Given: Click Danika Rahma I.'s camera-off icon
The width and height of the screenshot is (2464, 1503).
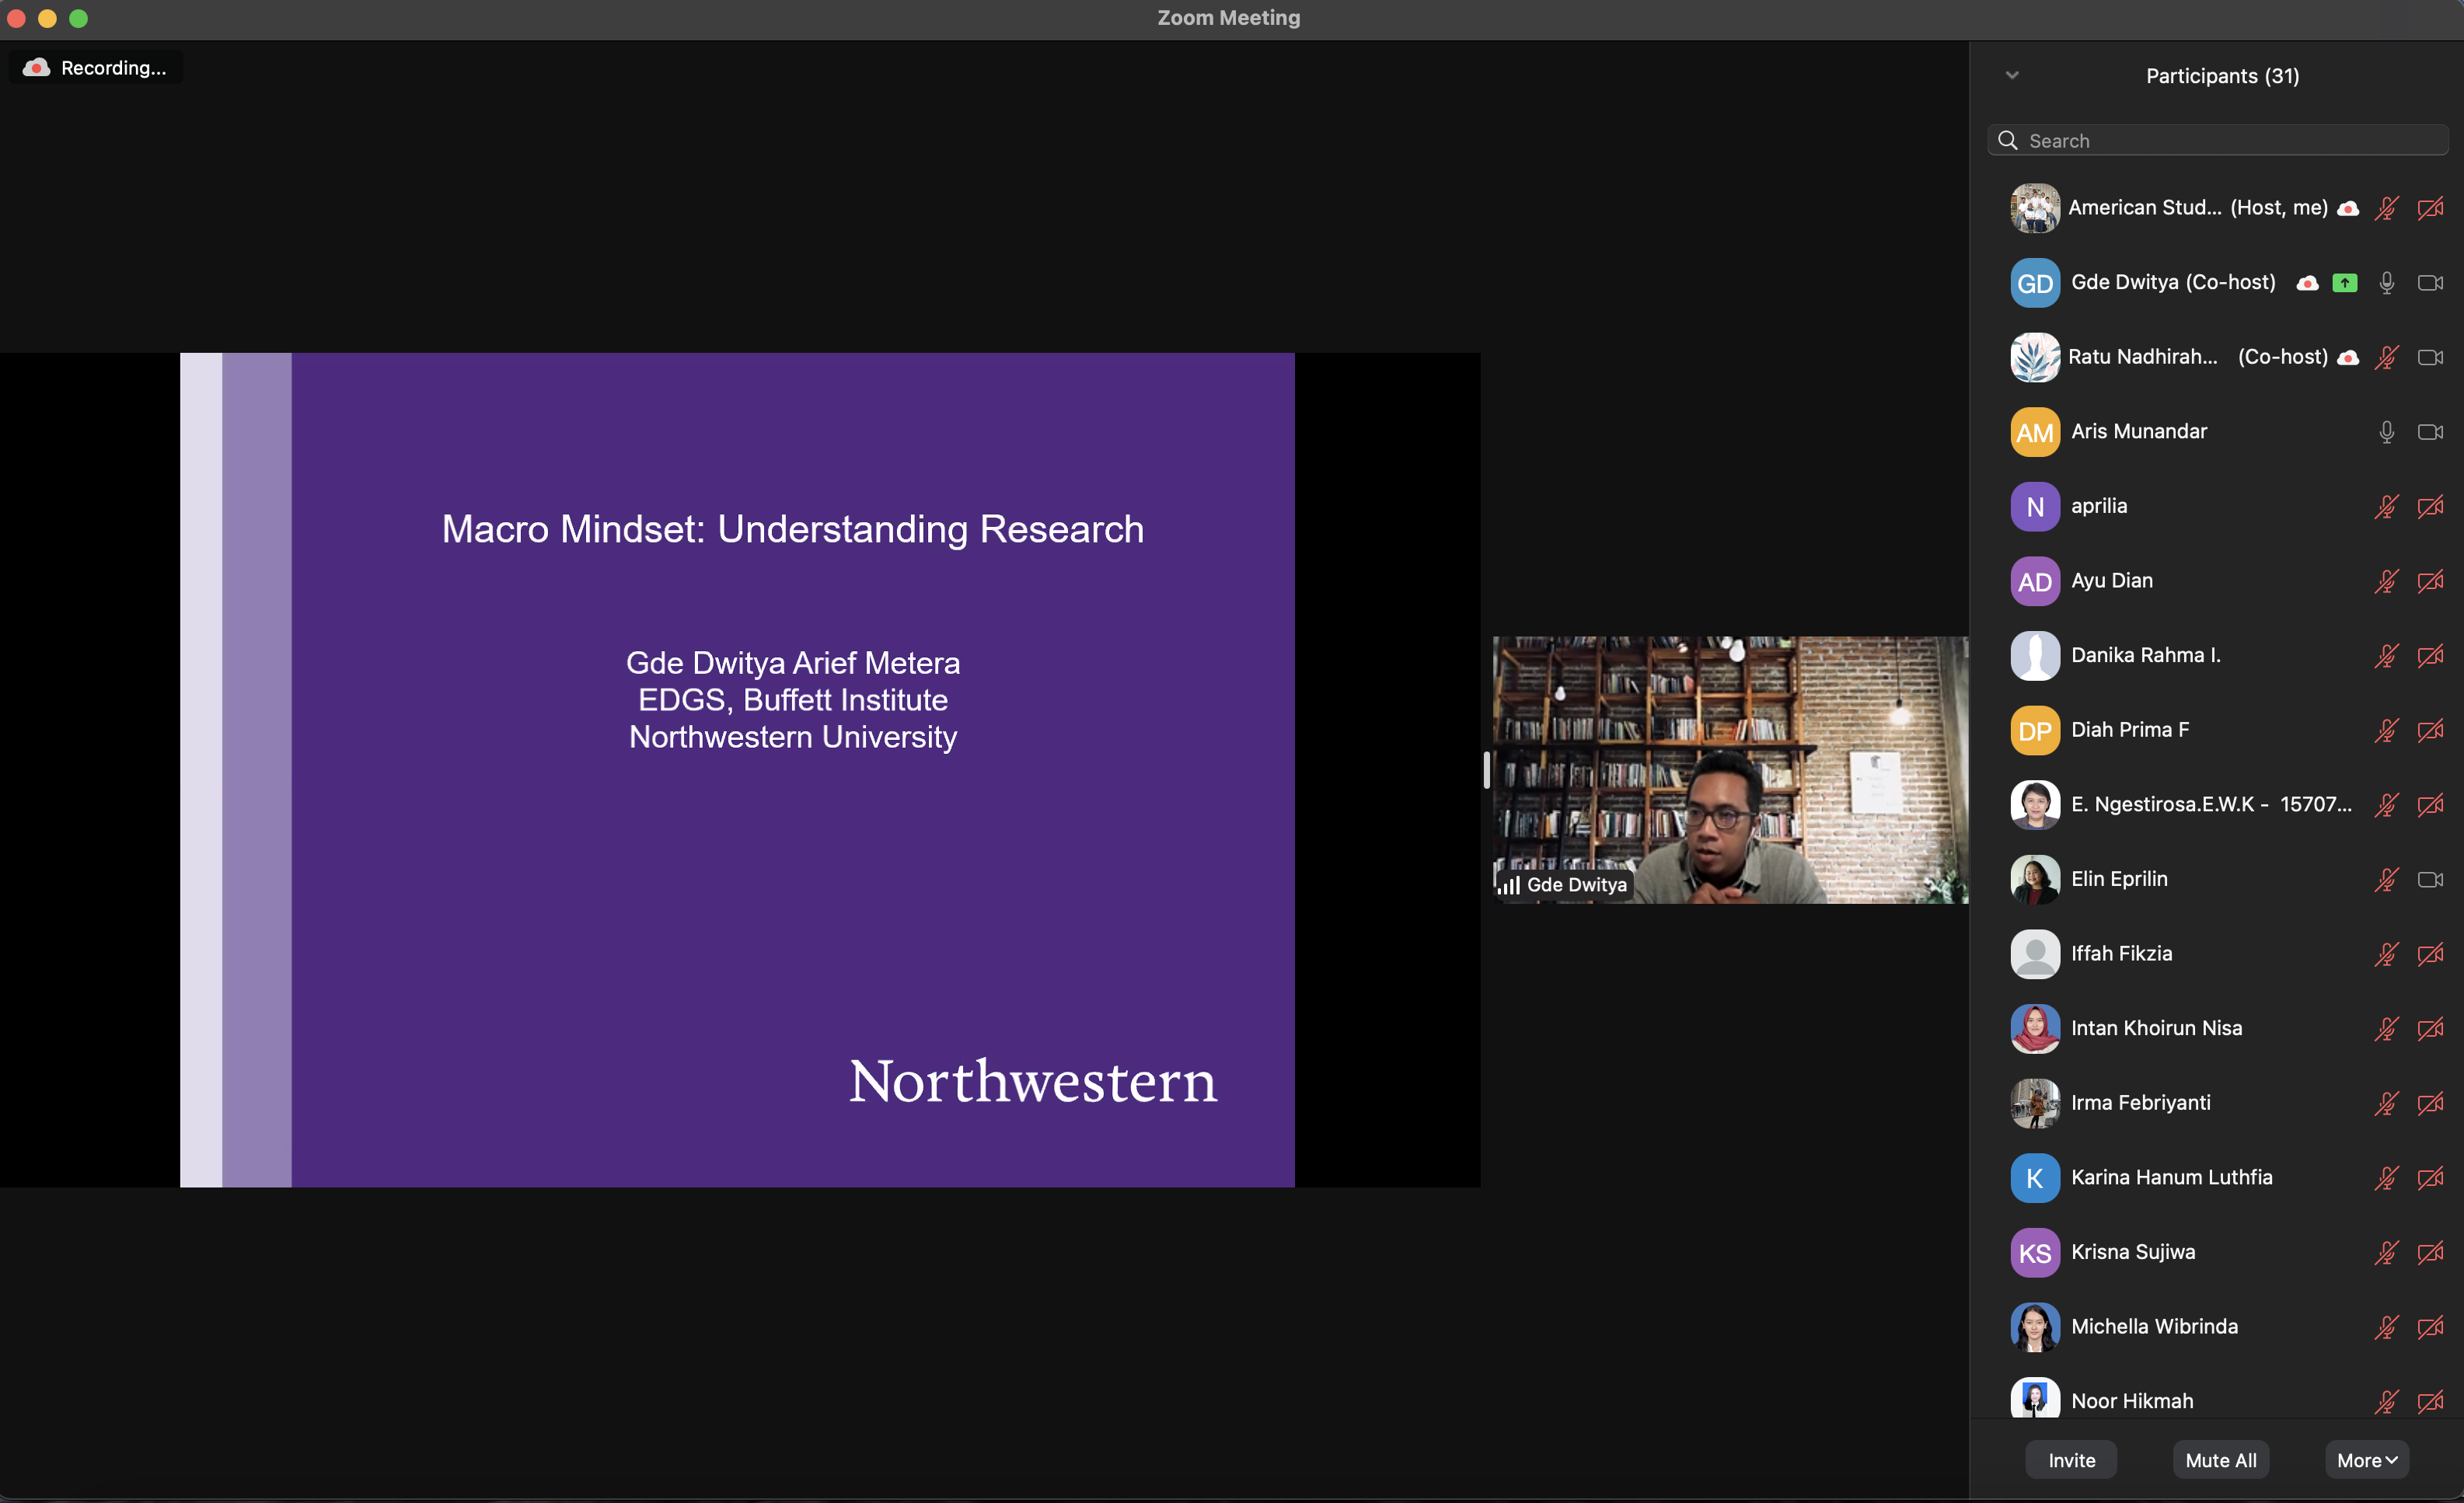Looking at the screenshot, I should (2430, 656).
